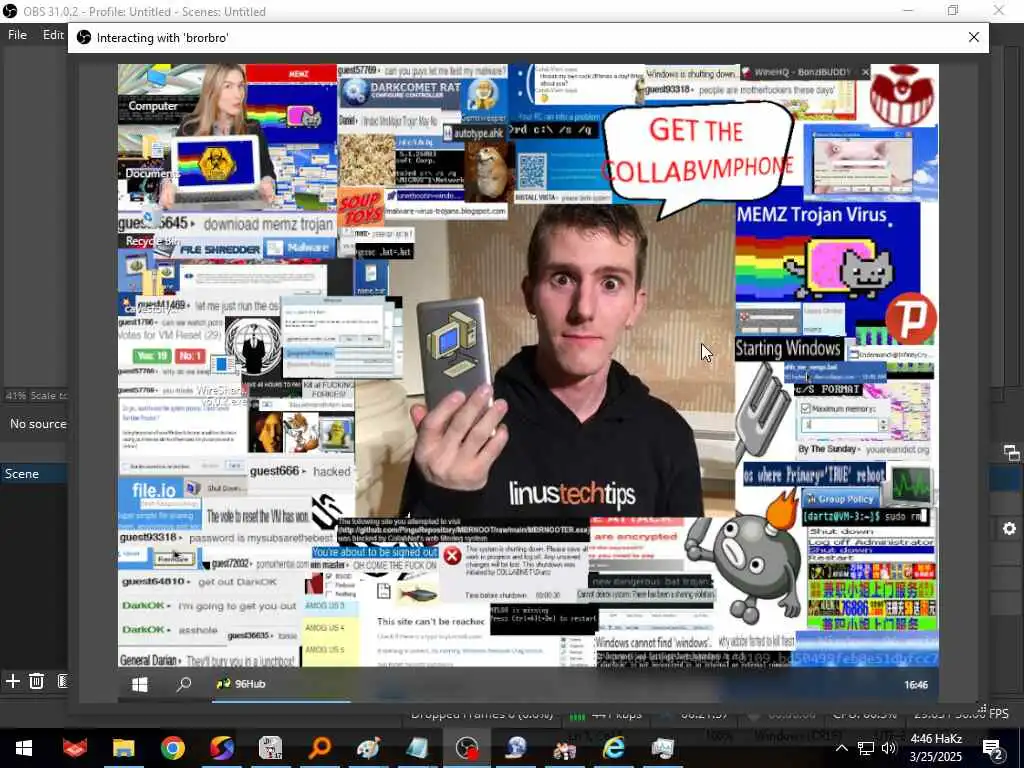Image resolution: width=1024 pixels, height=768 pixels.
Task: Open the paint palette app on taskbar
Action: pyautogui.click(x=369, y=748)
